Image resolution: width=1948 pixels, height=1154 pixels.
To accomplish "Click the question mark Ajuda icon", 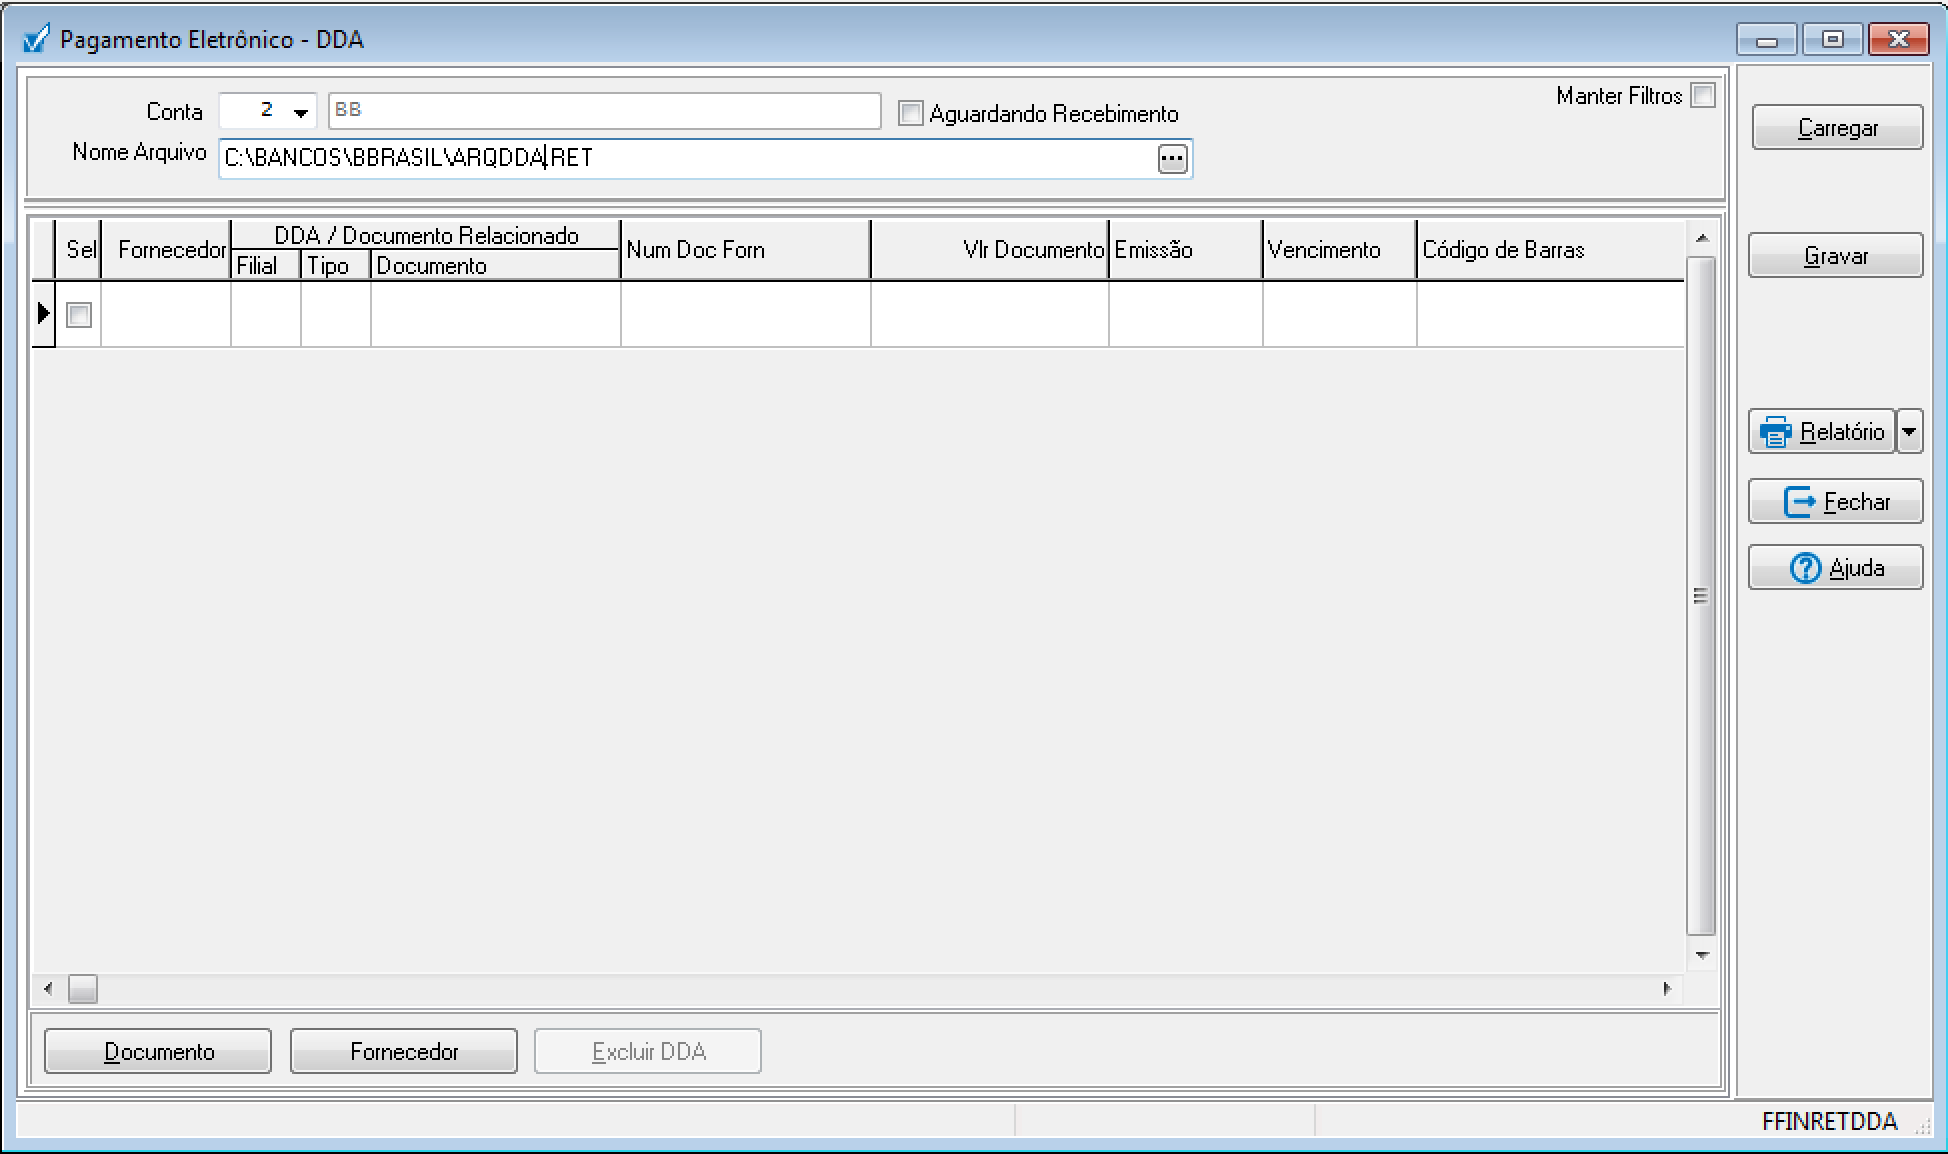I will coord(1805,568).
